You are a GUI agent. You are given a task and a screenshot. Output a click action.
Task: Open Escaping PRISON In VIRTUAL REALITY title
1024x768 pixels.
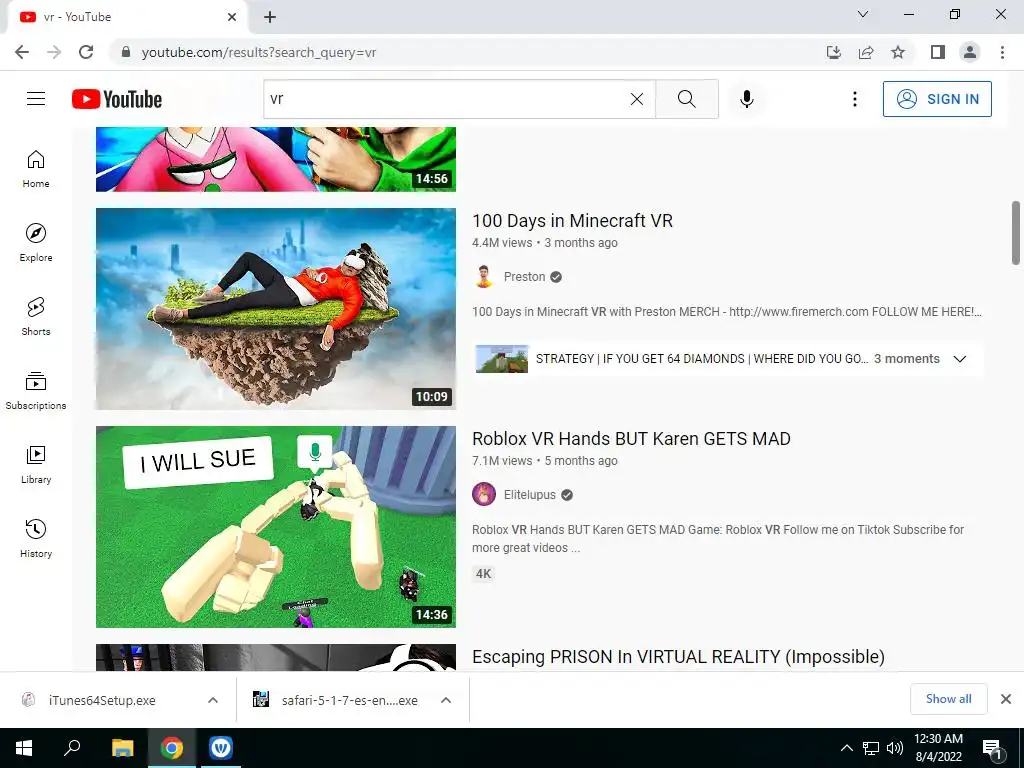click(678, 657)
